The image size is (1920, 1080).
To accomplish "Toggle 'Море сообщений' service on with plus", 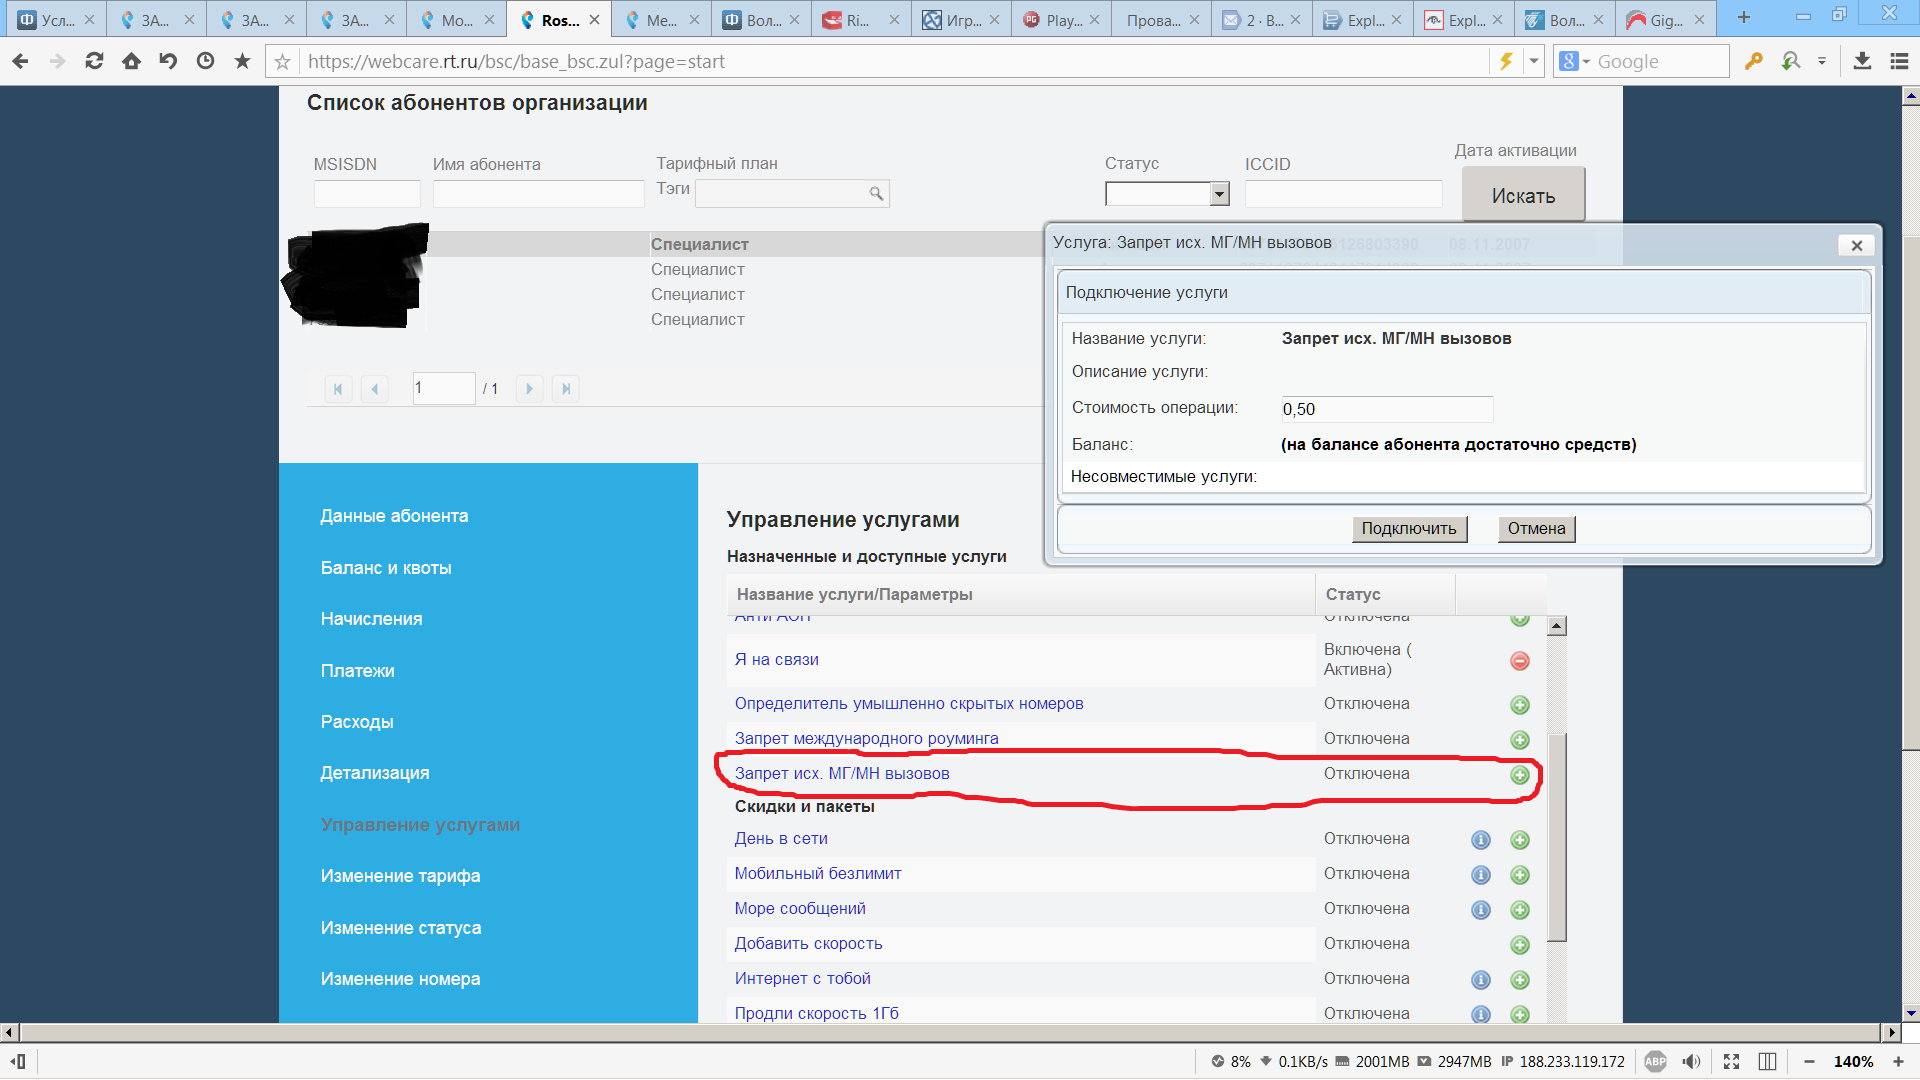I will [x=1519, y=910].
